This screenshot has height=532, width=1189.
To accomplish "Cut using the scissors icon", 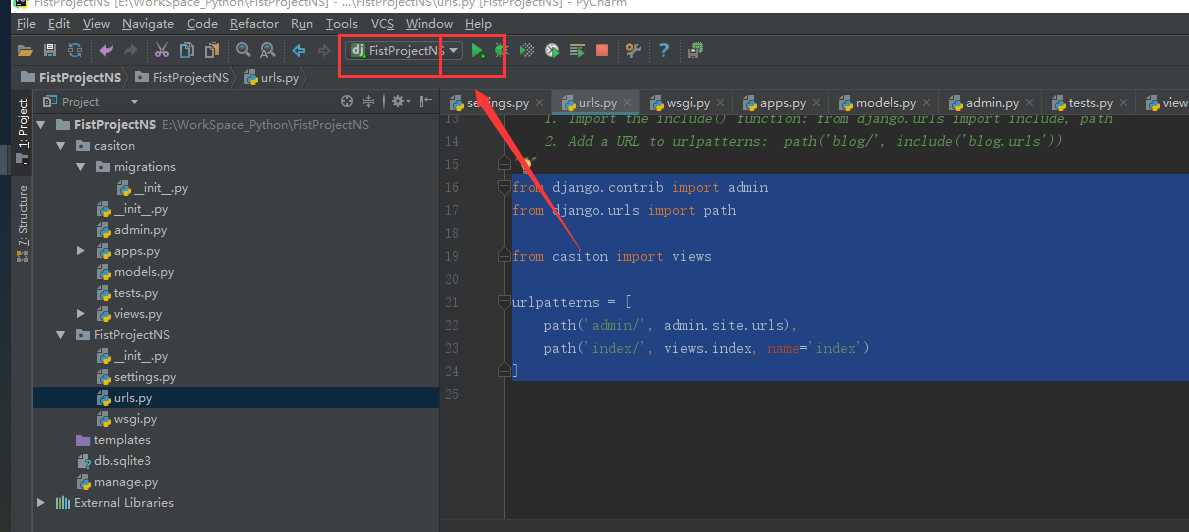I will tap(162, 51).
